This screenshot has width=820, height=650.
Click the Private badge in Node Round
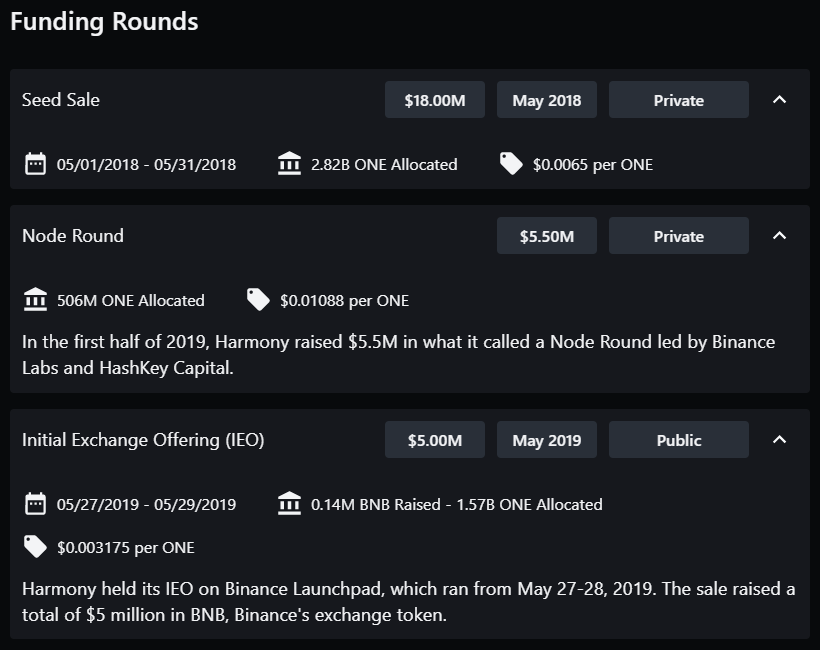point(679,235)
